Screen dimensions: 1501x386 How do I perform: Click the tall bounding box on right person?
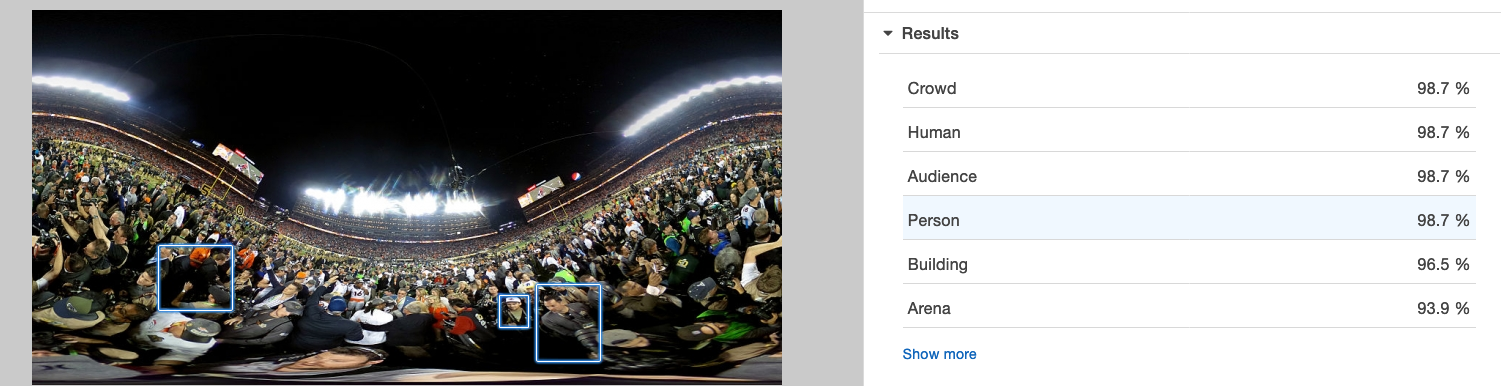click(568, 323)
